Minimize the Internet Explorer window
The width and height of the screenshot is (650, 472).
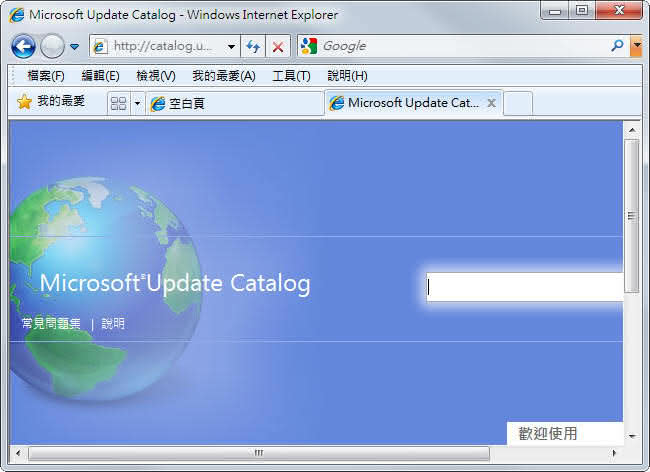pos(555,11)
